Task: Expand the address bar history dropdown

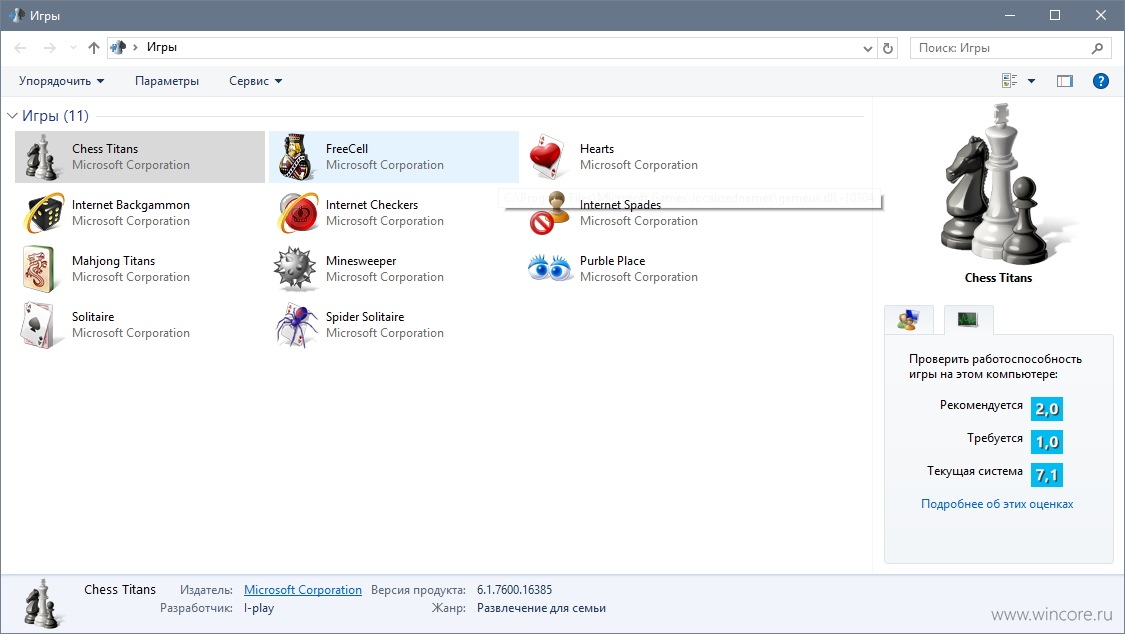Action: tap(867, 48)
